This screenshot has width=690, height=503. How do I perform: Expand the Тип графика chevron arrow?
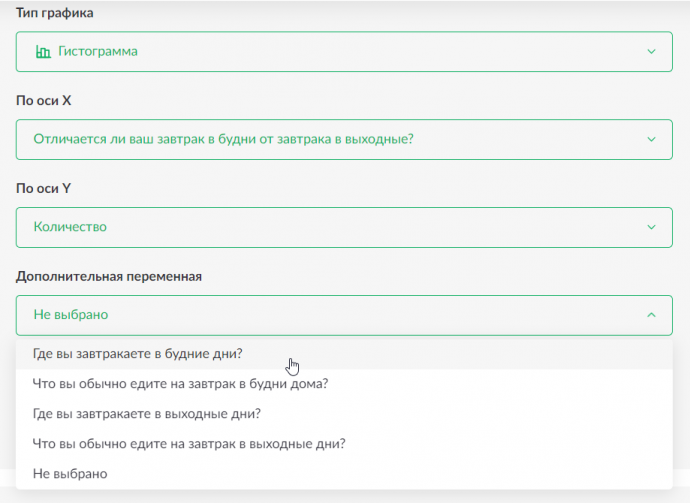pyautogui.click(x=651, y=51)
